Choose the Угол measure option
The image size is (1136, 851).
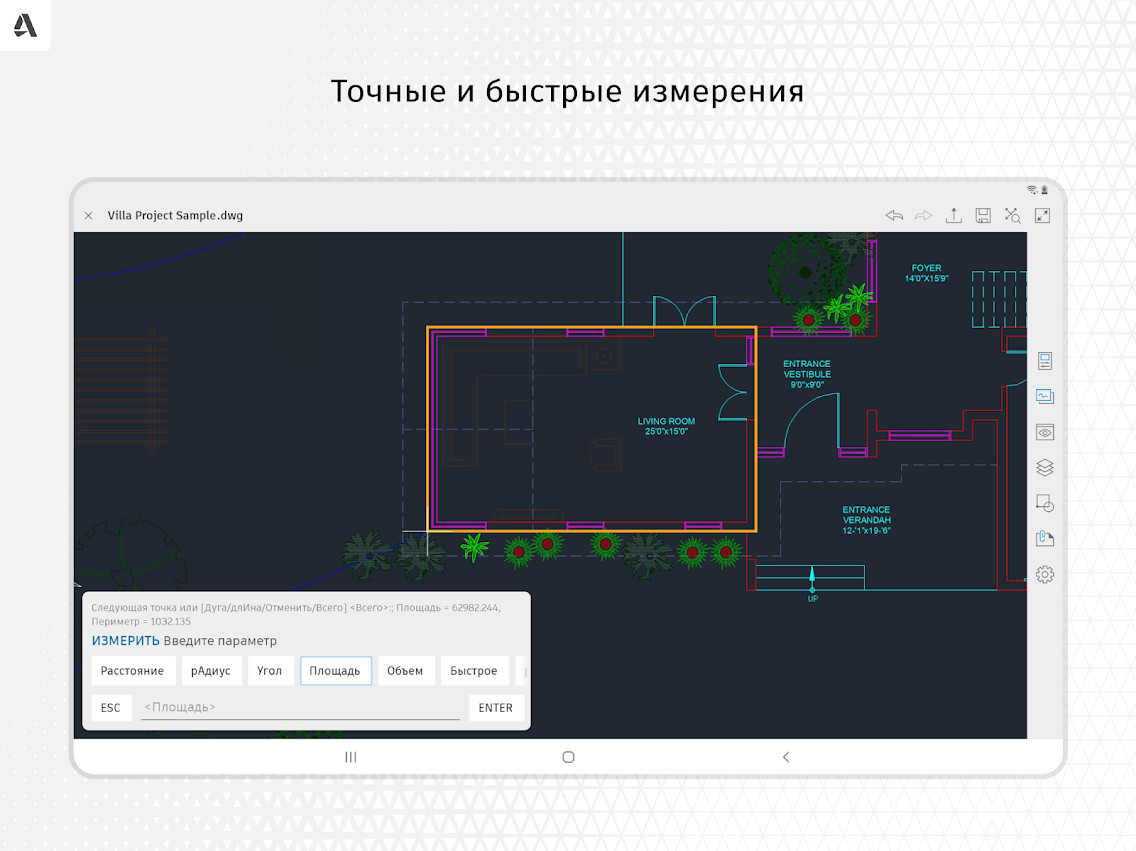(x=270, y=671)
